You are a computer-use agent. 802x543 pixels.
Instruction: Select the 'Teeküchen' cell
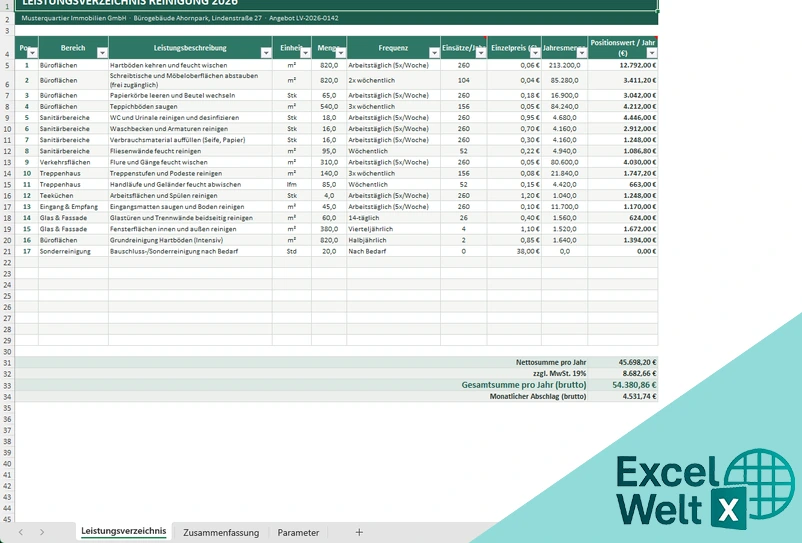73,196
